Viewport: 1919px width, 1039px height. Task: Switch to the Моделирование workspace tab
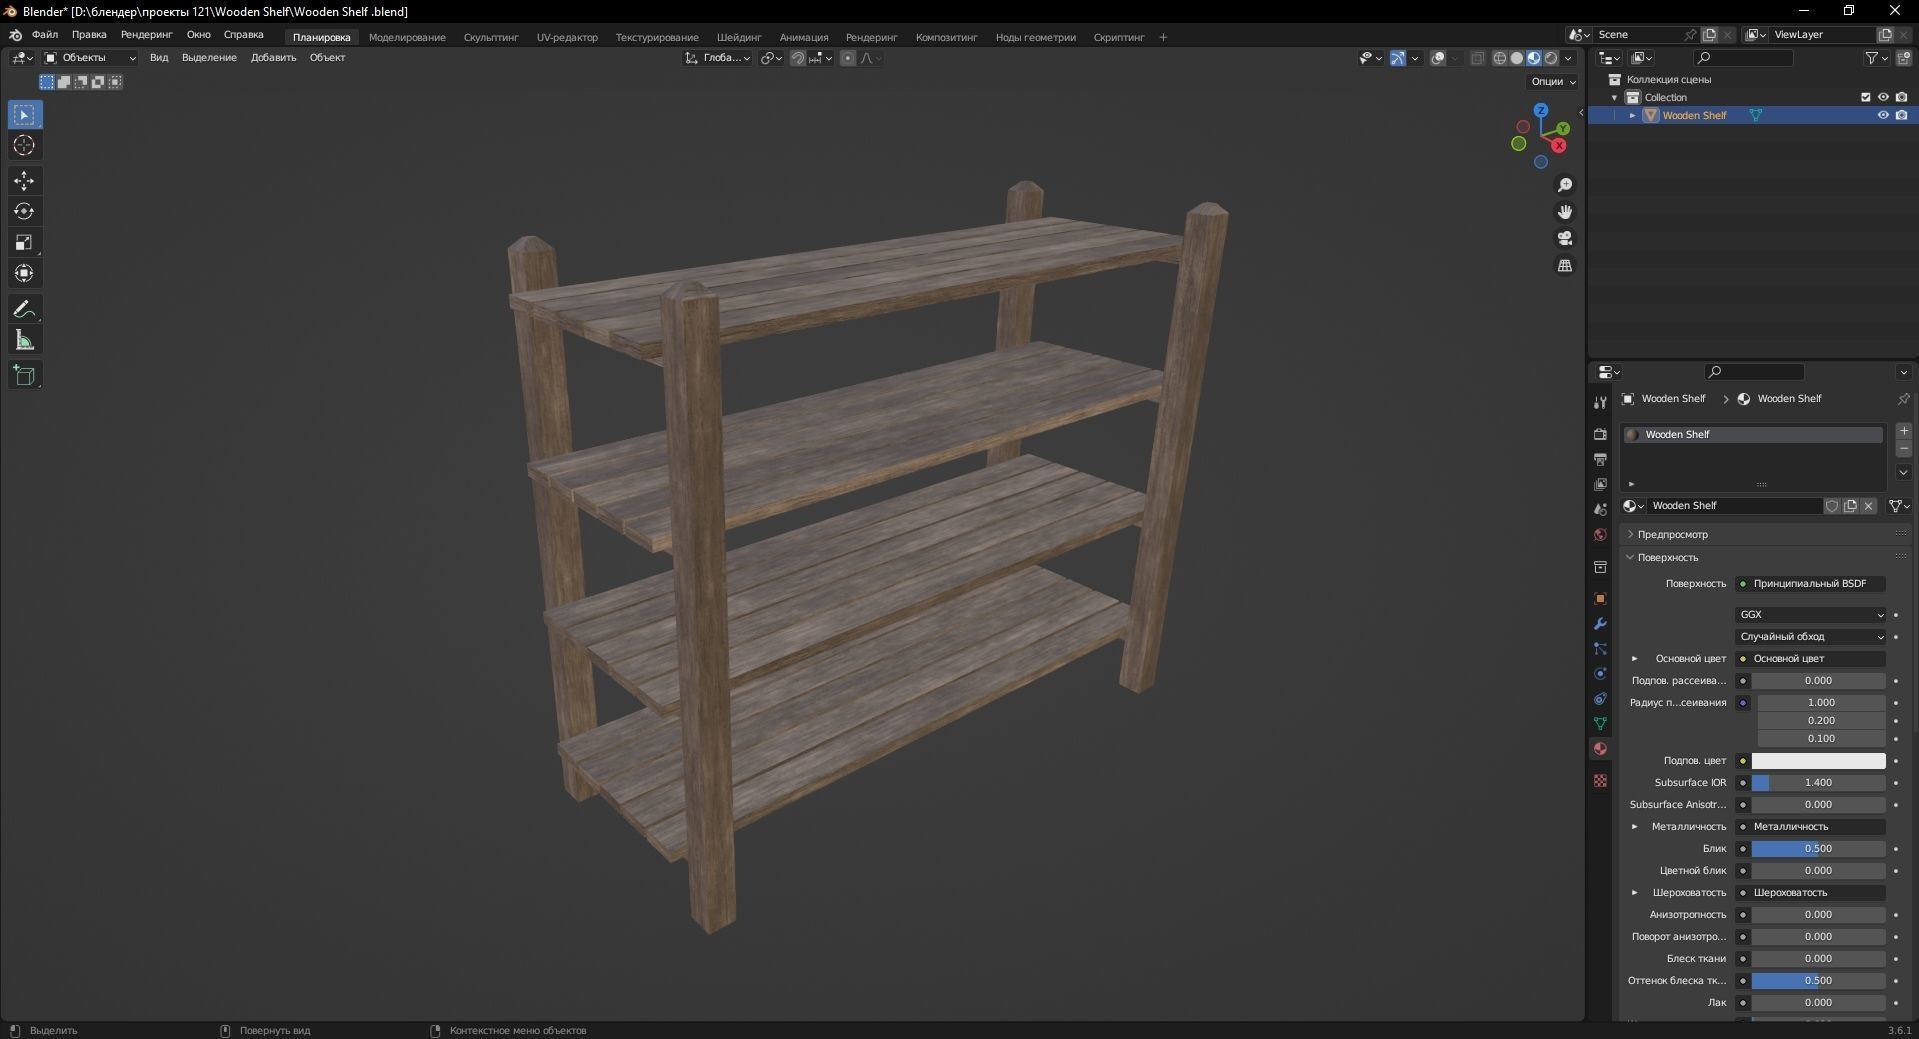tap(407, 38)
